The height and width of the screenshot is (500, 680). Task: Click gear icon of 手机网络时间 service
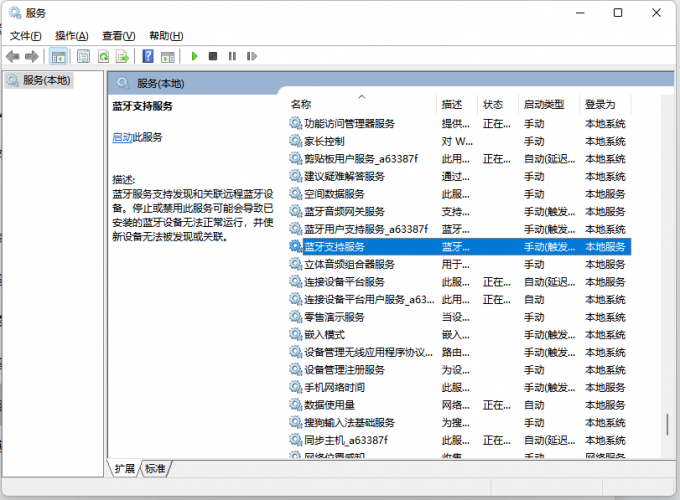pyautogui.click(x=295, y=387)
